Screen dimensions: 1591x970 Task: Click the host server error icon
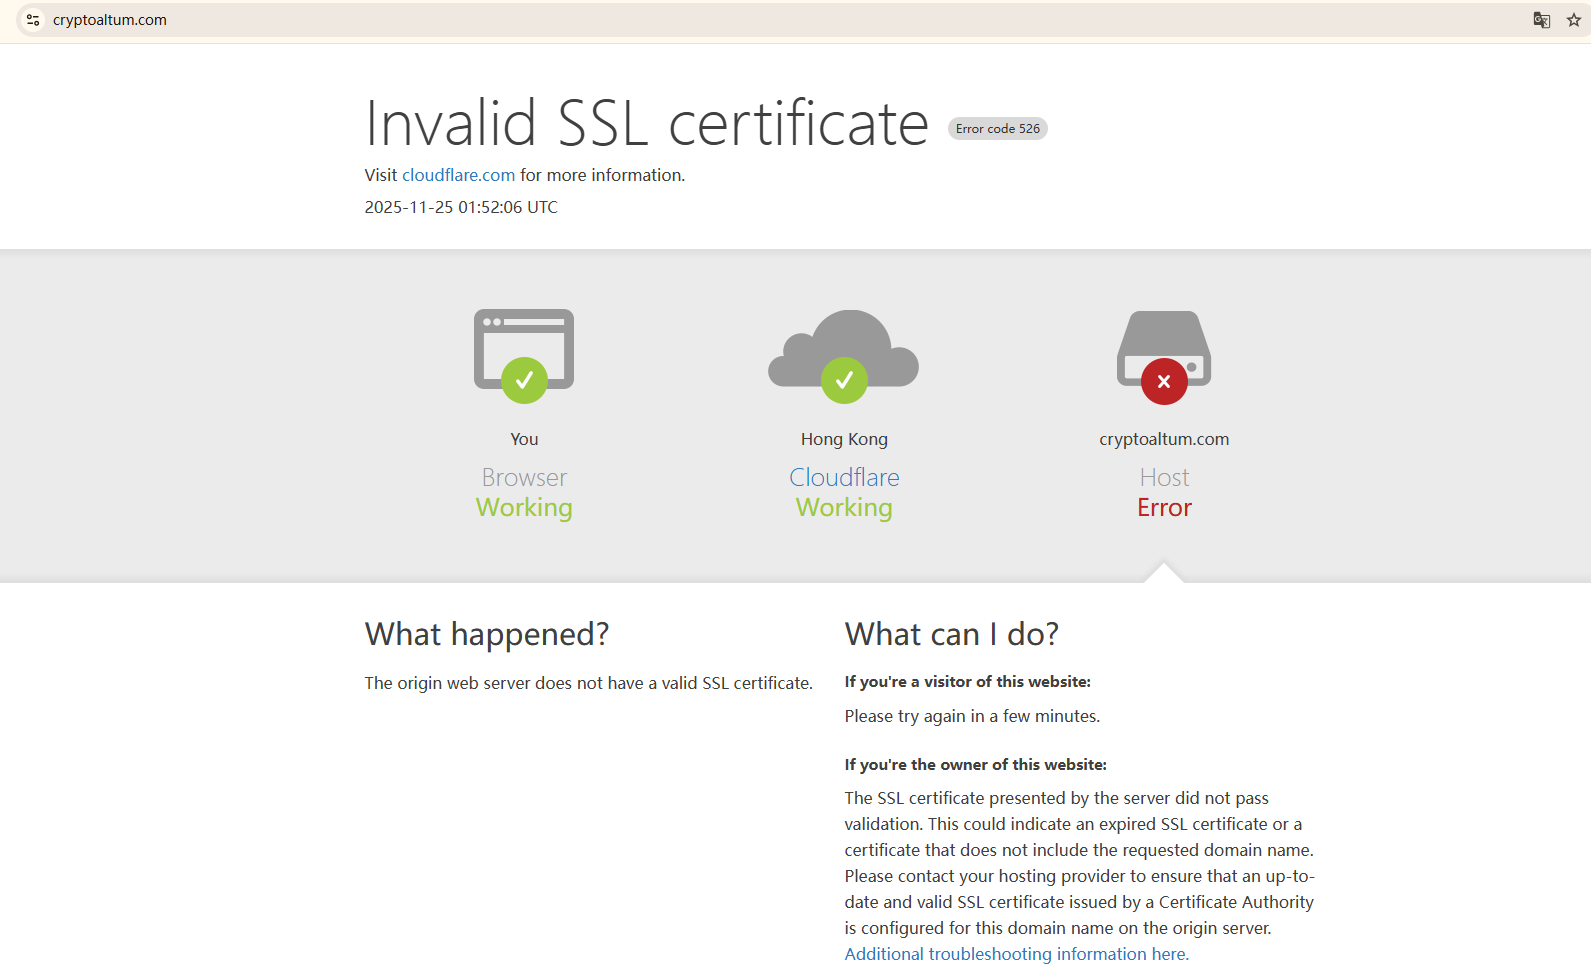point(1164,357)
